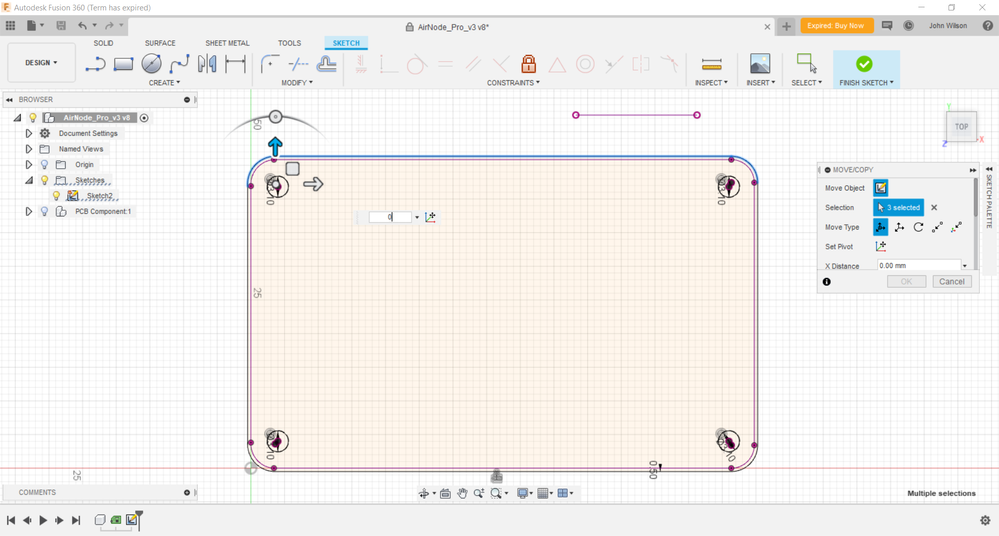Switch to the TOOLS tab

pos(289,43)
